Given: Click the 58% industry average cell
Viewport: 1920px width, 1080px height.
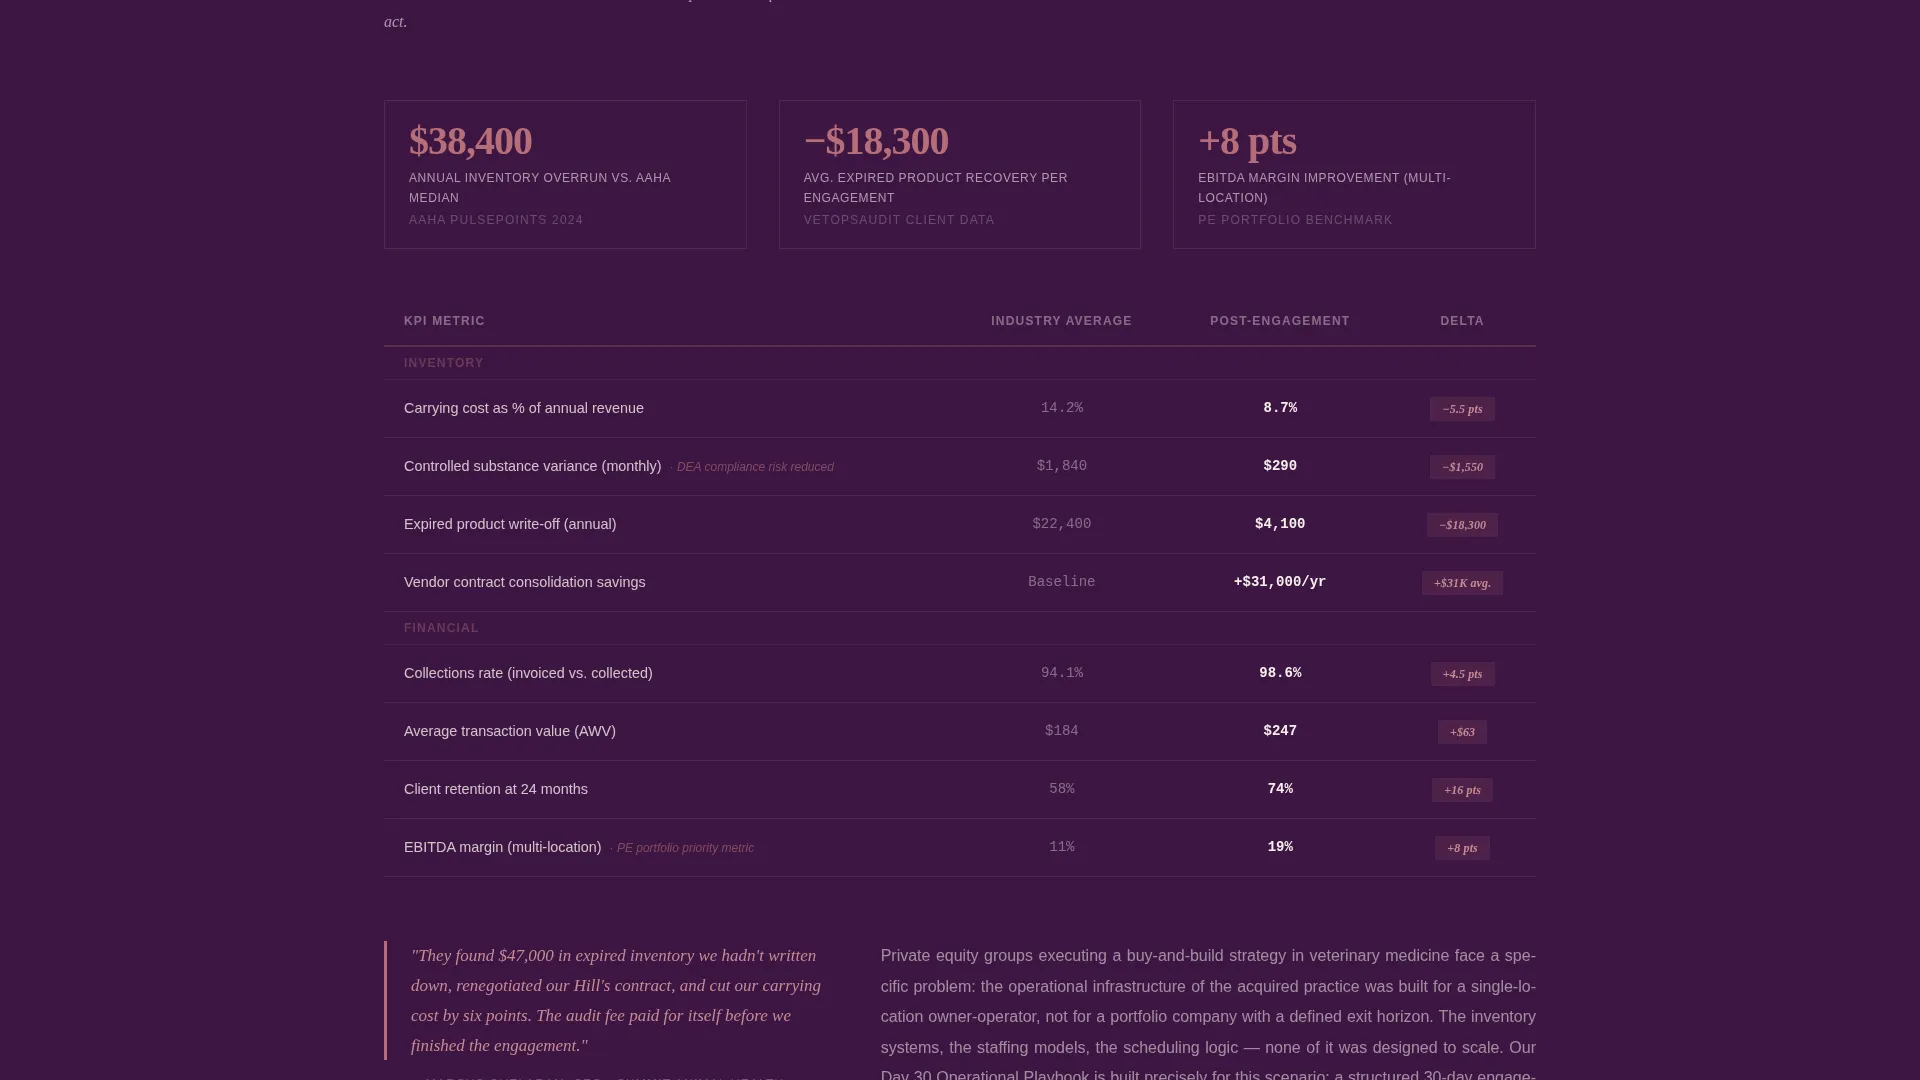Looking at the screenshot, I should click(x=1062, y=789).
